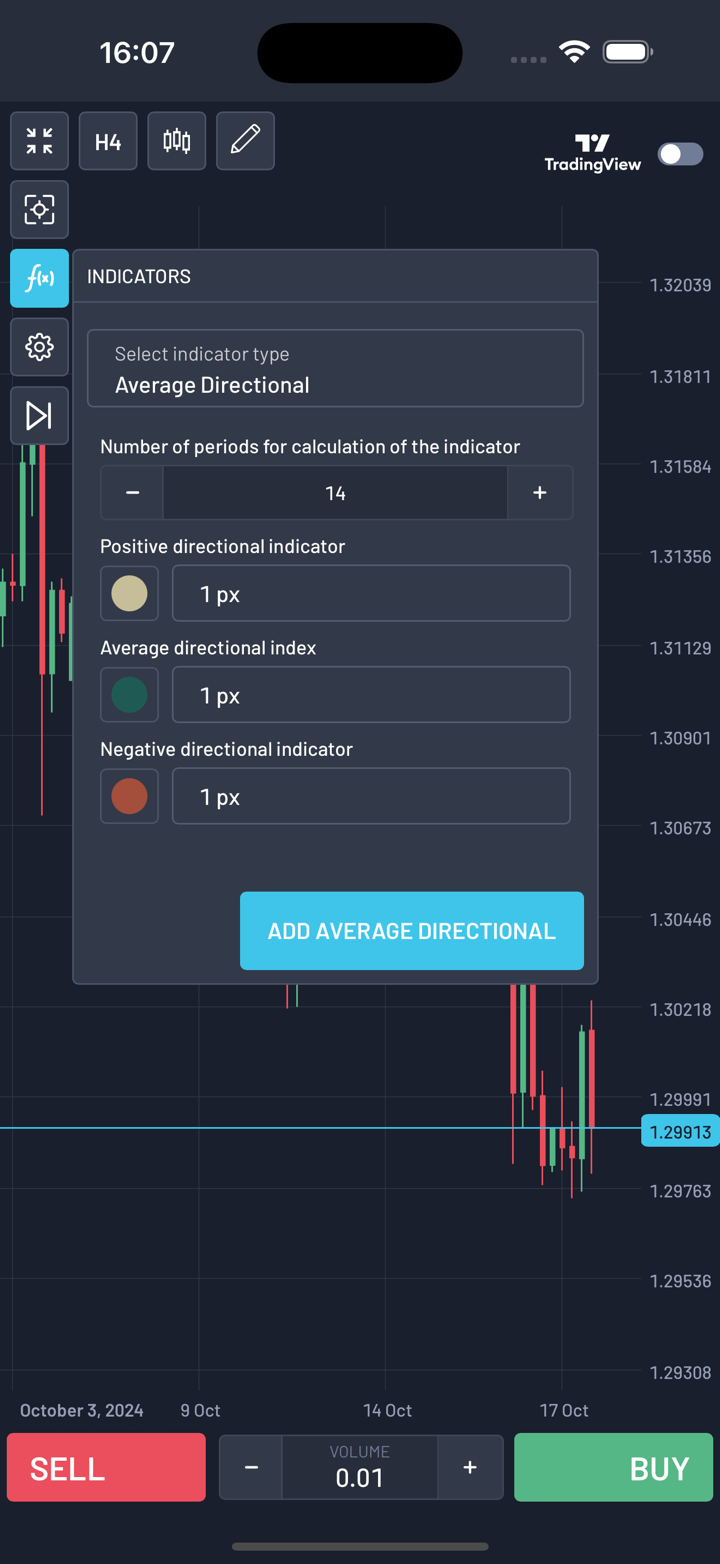This screenshot has width=720, height=1564.
Task: Toggle the f(x) indicators icon
Action: point(39,278)
